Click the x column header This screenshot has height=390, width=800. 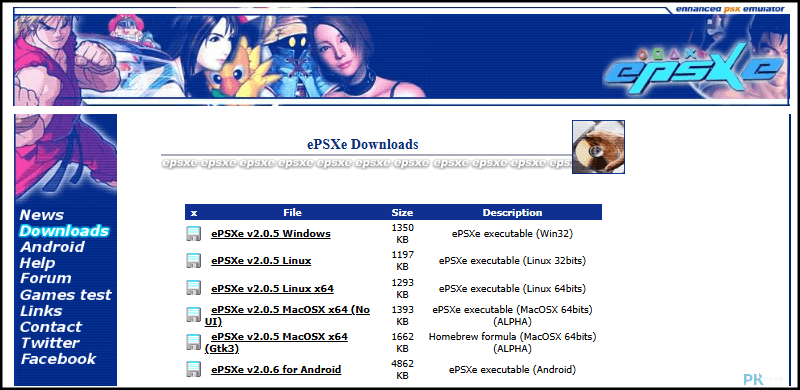[x=194, y=213]
